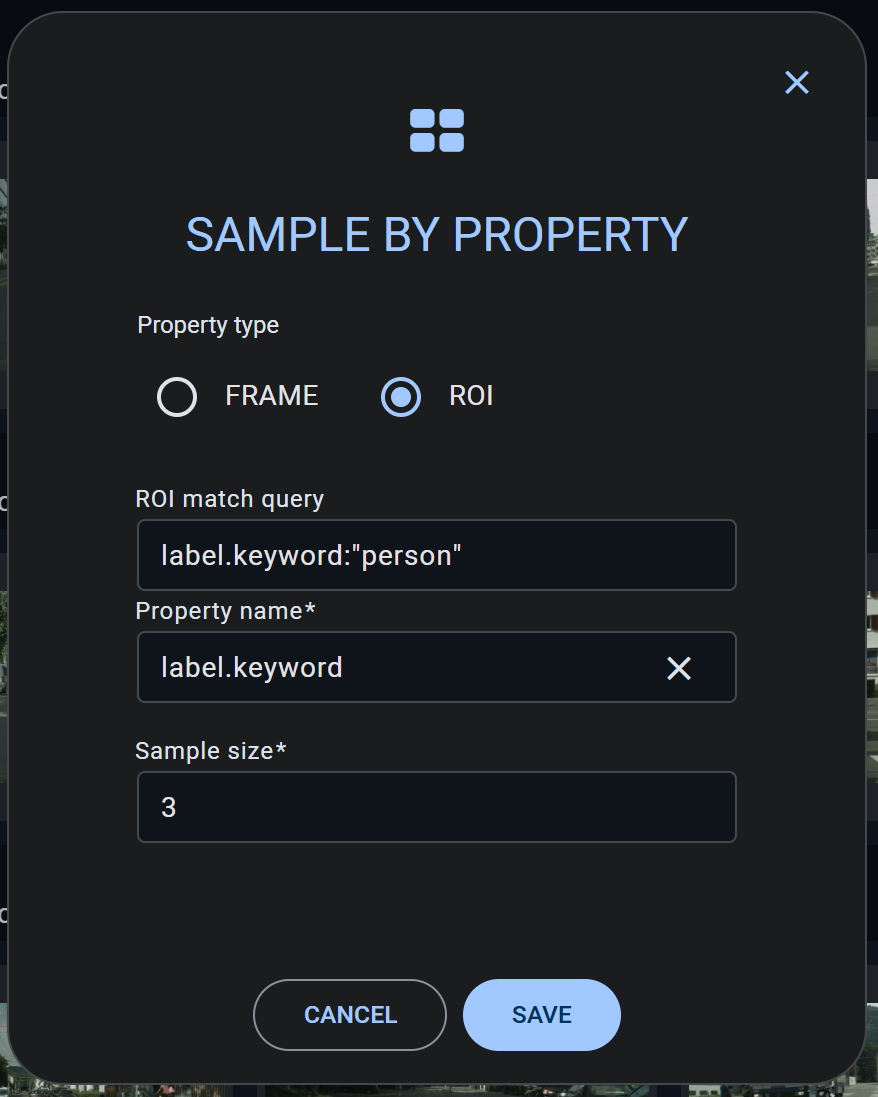The height and width of the screenshot is (1097, 878).
Task: Close the Sample by Property dialog
Action: [796, 83]
